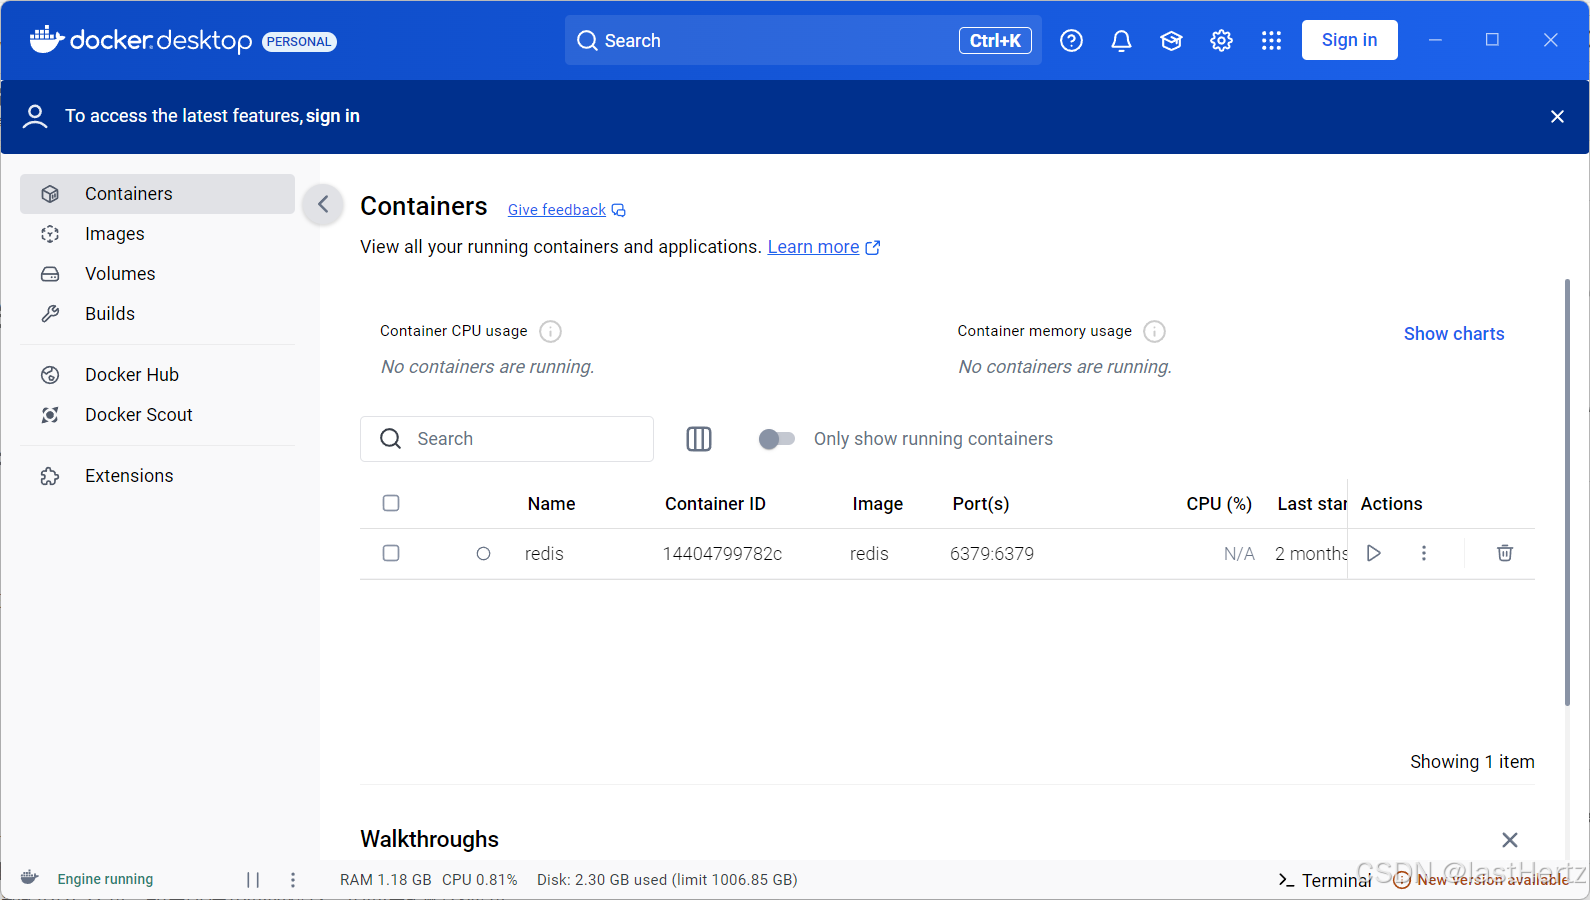Screen dimensions: 1590x900
Task: Go to Builds in the sidebar
Action: coord(157,314)
